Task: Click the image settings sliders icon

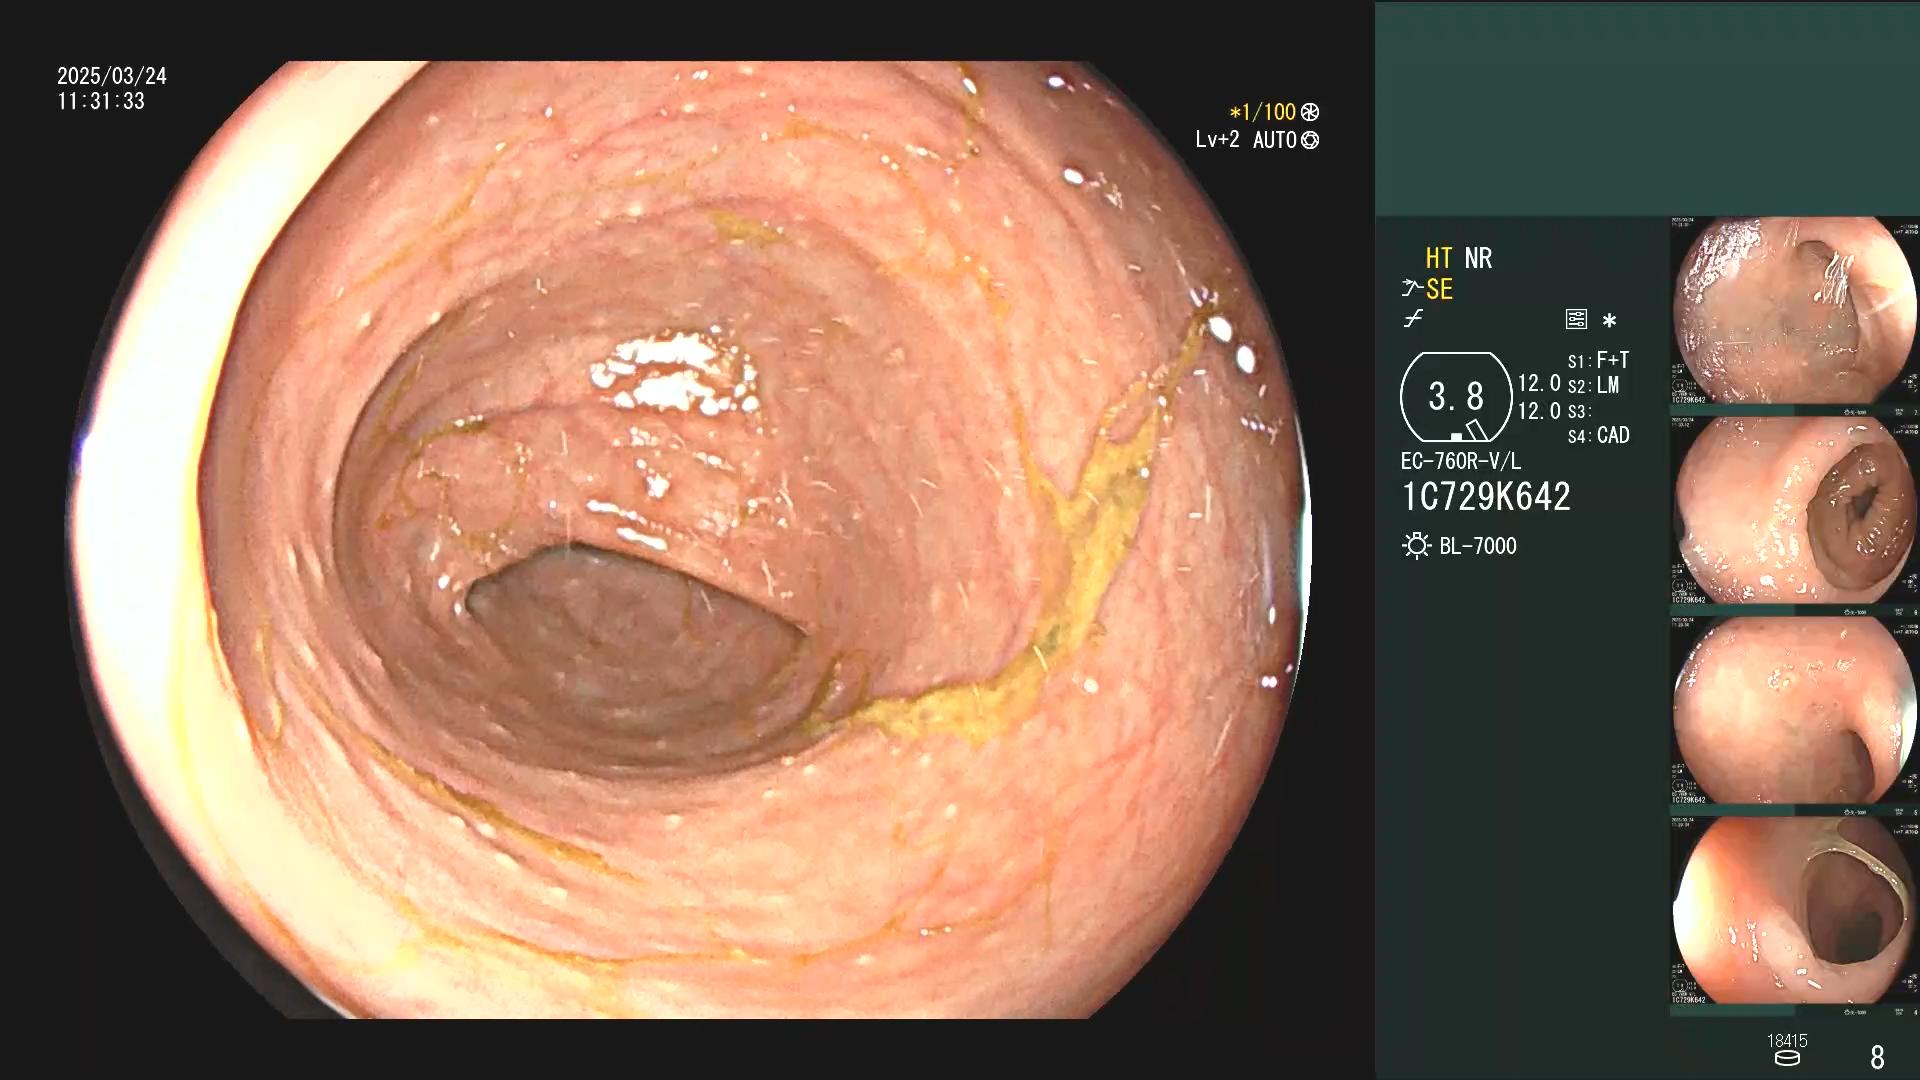Action: 1576,319
